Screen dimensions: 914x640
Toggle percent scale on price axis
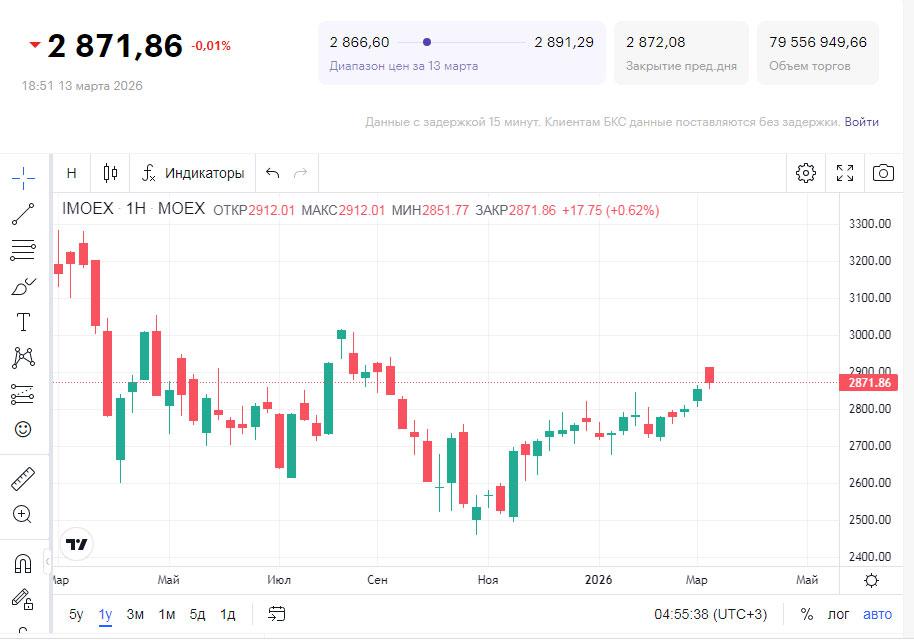(x=806, y=614)
